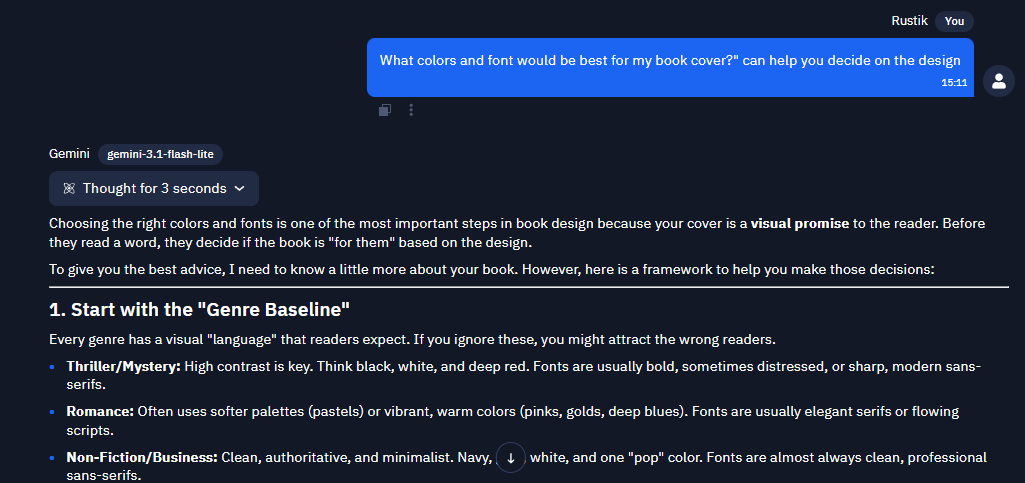Click the 15:11 message timestamp
Image resolution: width=1025 pixels, height=483 pixels.
tap(954, 83)
